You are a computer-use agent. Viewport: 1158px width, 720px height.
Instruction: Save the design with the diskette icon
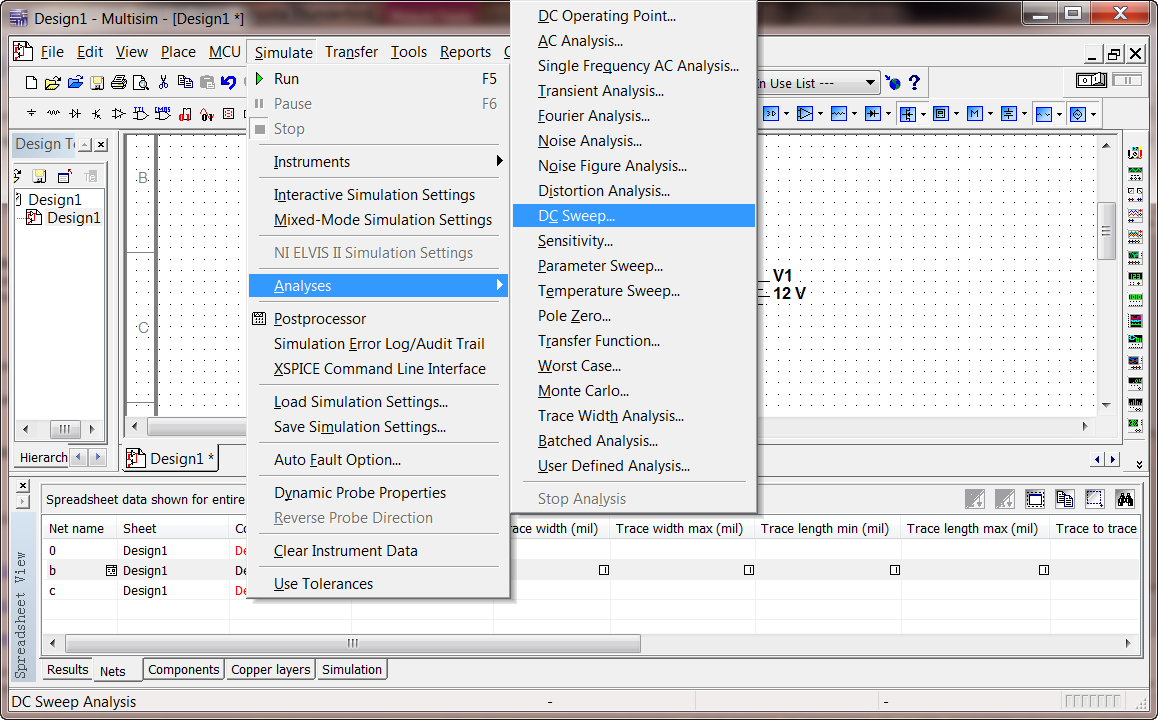click(97, 83)
